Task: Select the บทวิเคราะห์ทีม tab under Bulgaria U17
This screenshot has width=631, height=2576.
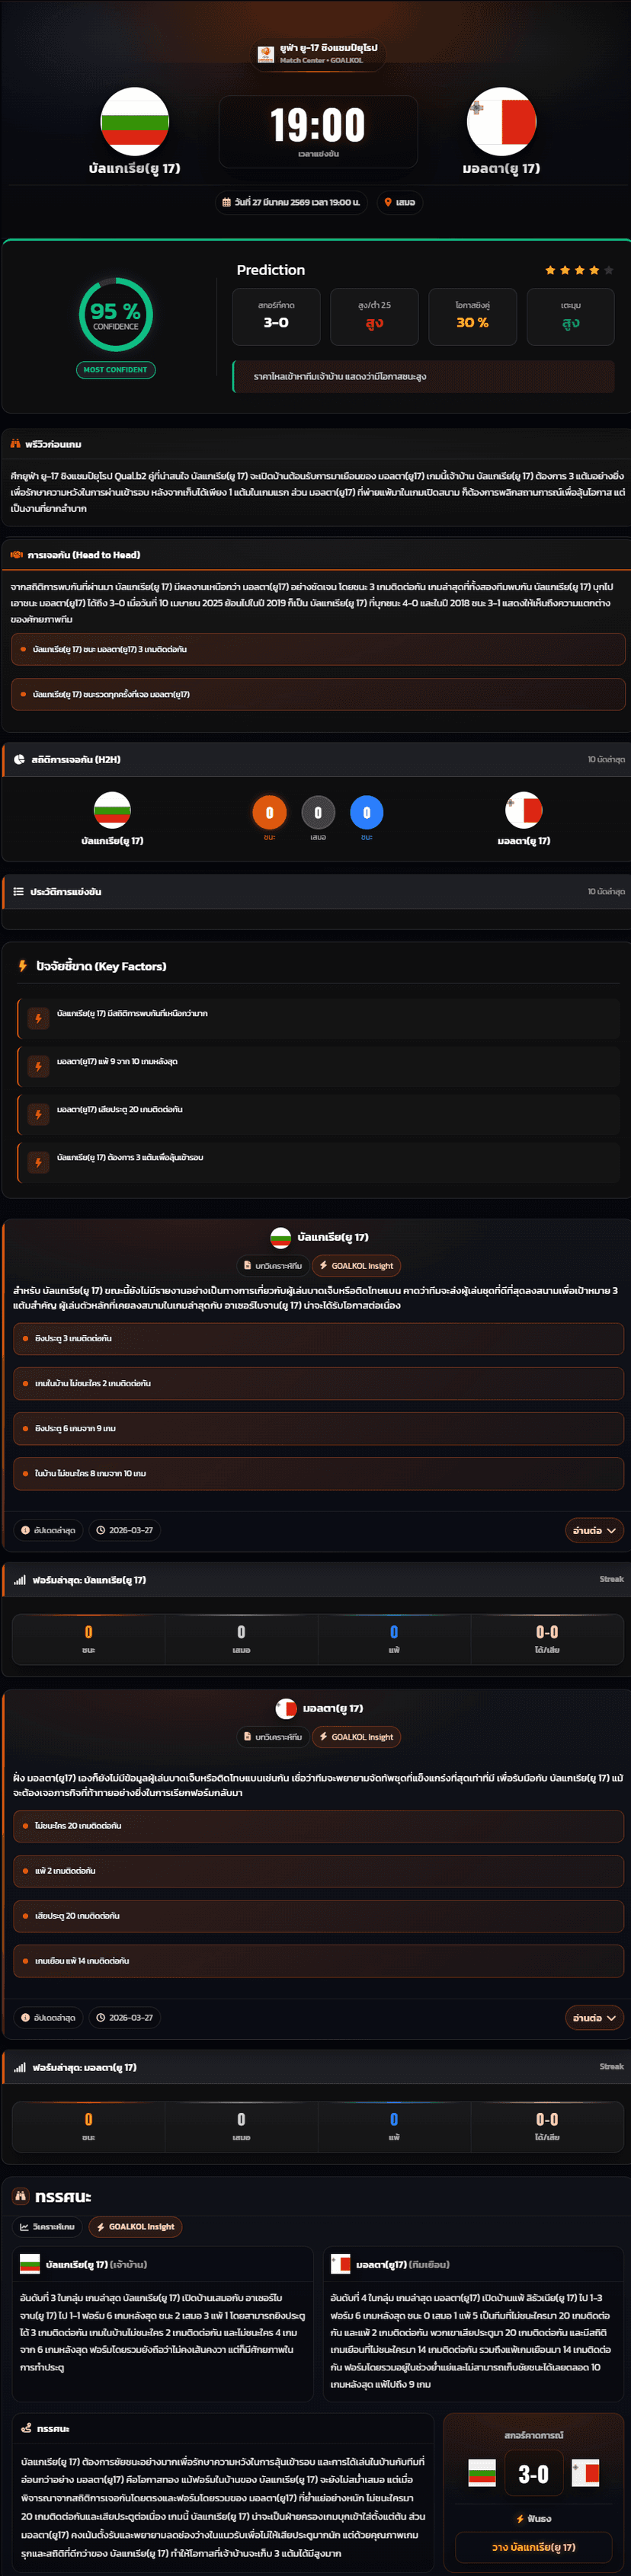Action: [273, 1266]
